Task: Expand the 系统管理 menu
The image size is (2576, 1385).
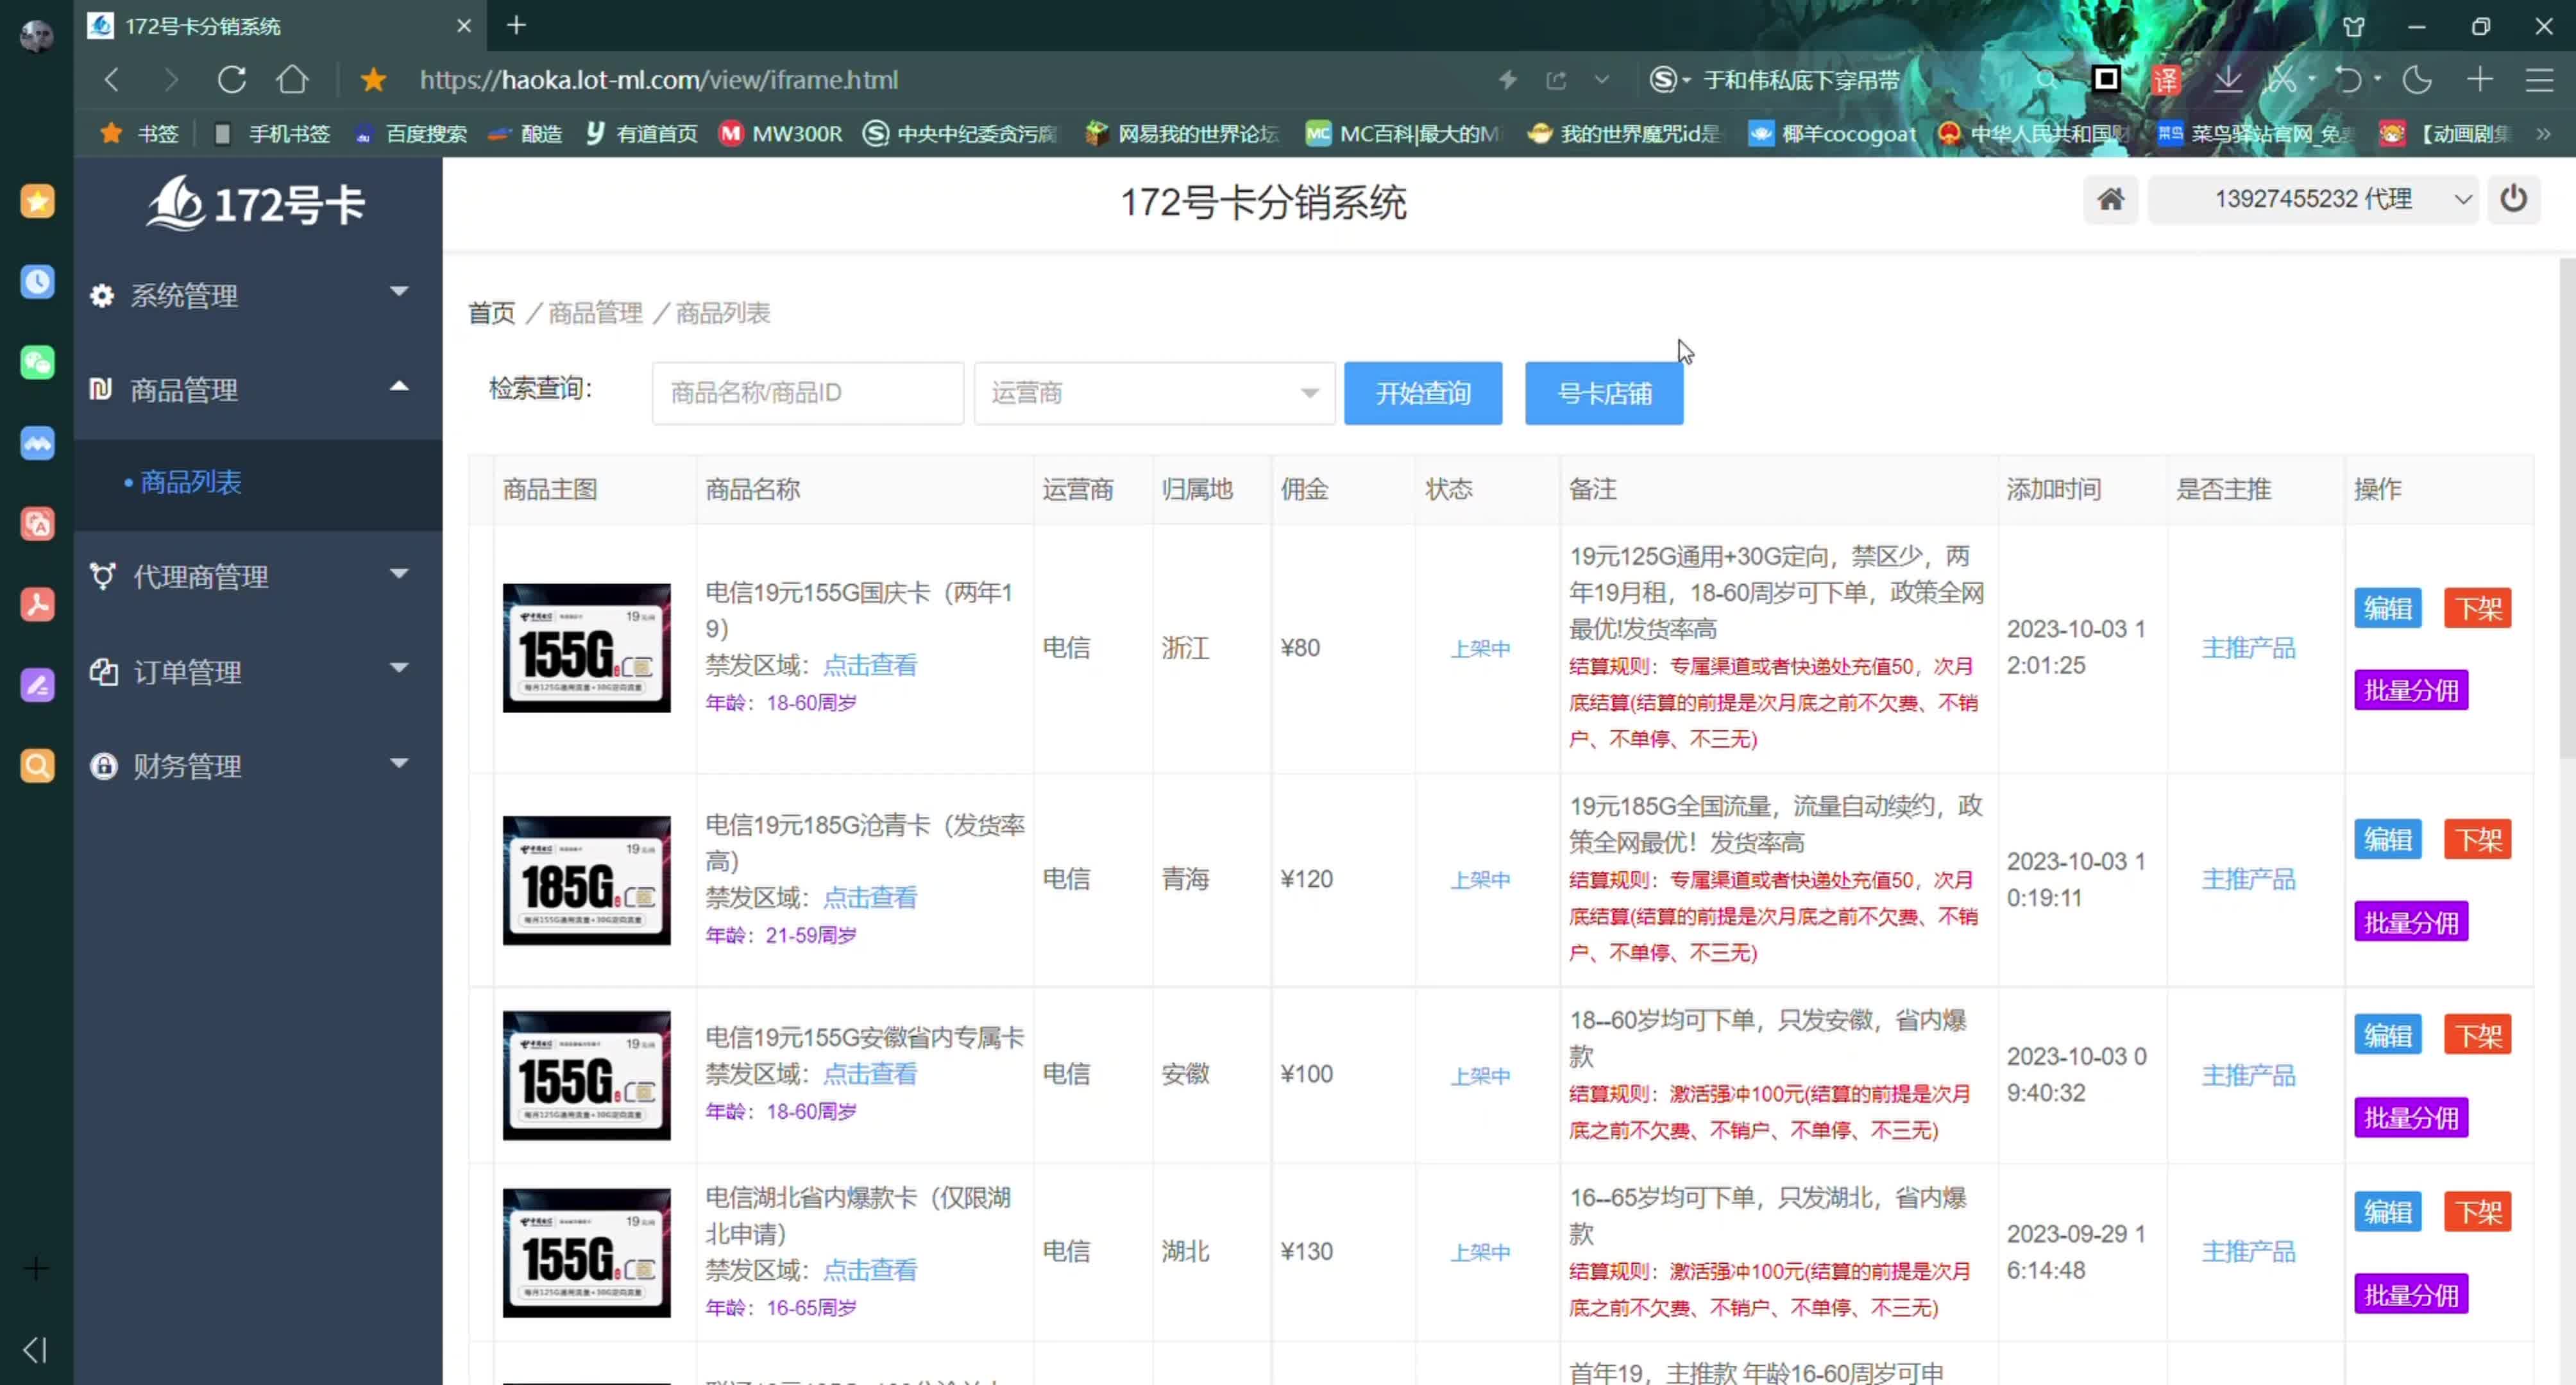Action: coord(258,295)
